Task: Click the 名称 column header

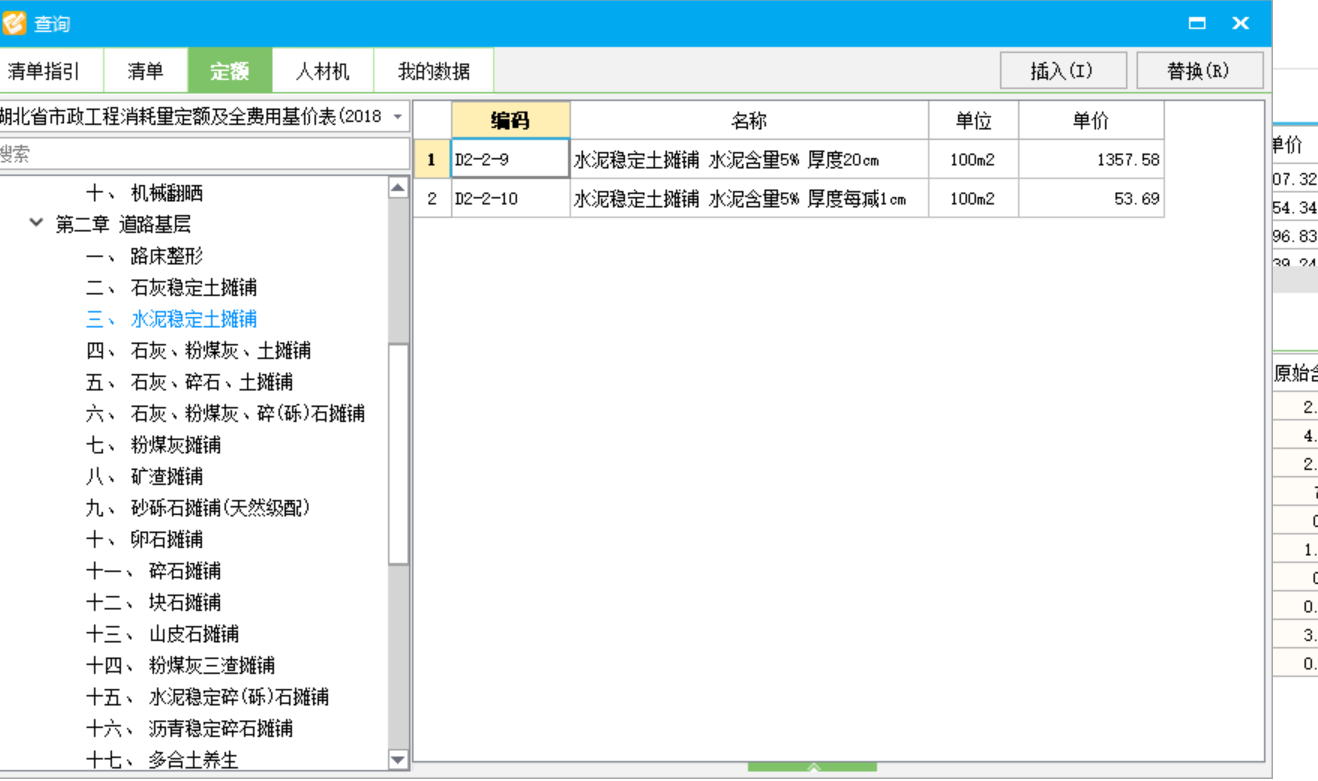Action: pos(749,121)
